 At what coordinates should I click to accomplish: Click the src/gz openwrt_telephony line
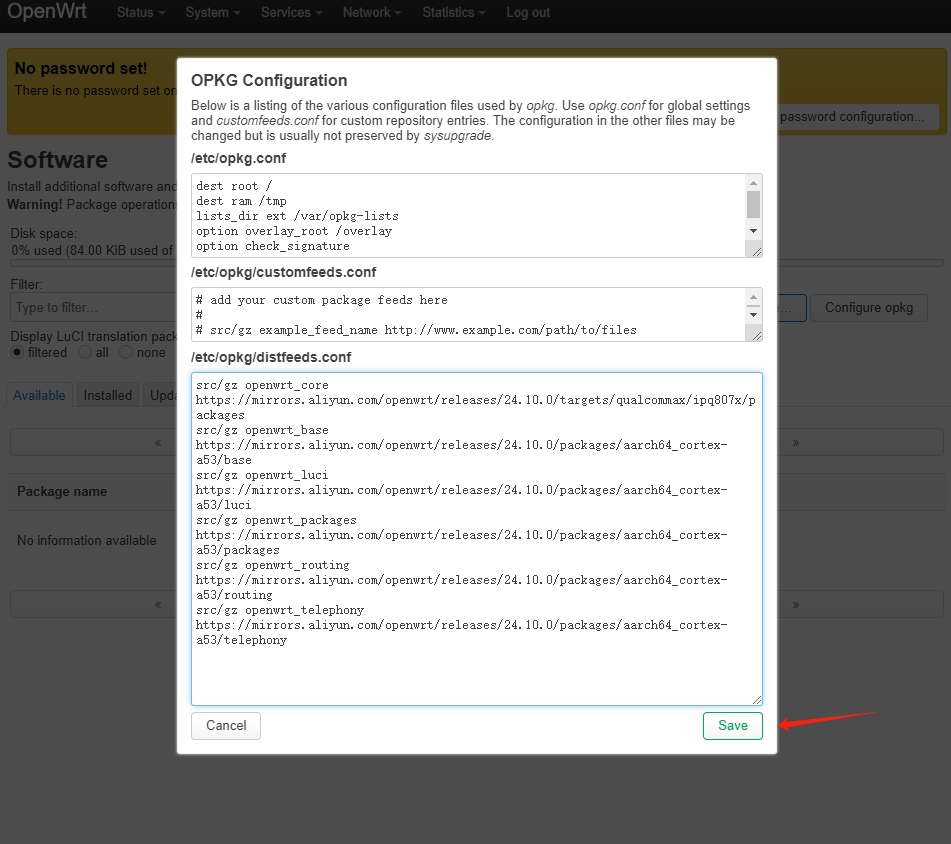[x=280, y=610]
